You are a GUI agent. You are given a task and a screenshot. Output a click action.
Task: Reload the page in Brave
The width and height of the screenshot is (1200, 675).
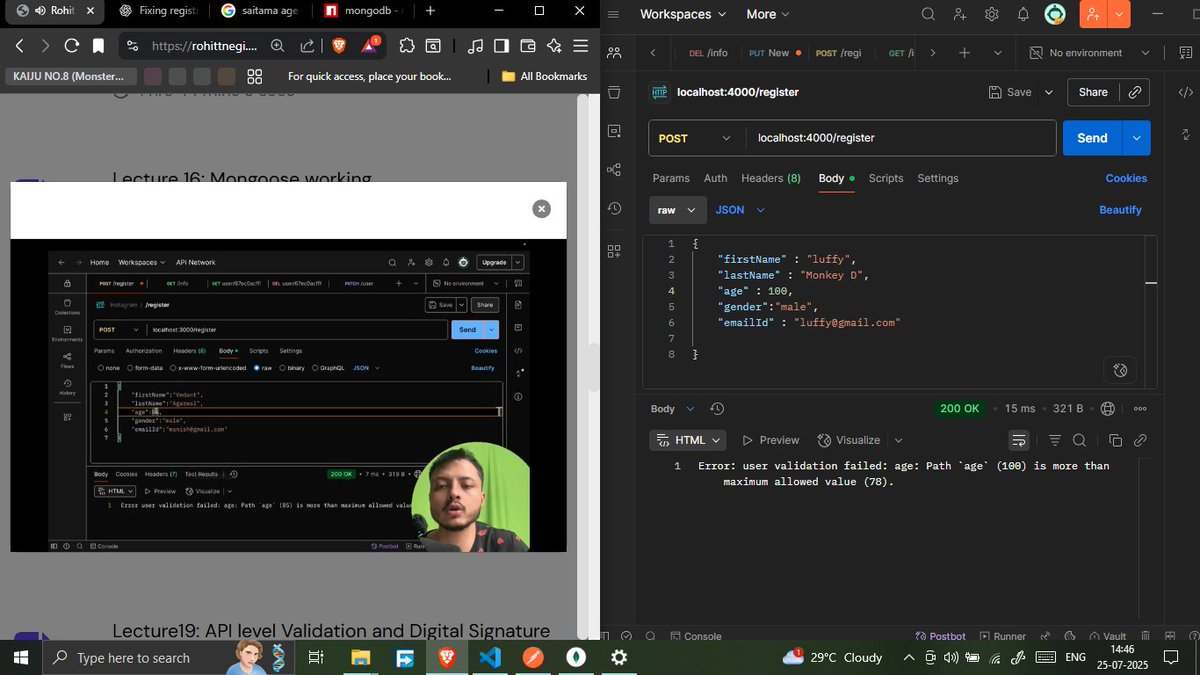pos(71,45)
